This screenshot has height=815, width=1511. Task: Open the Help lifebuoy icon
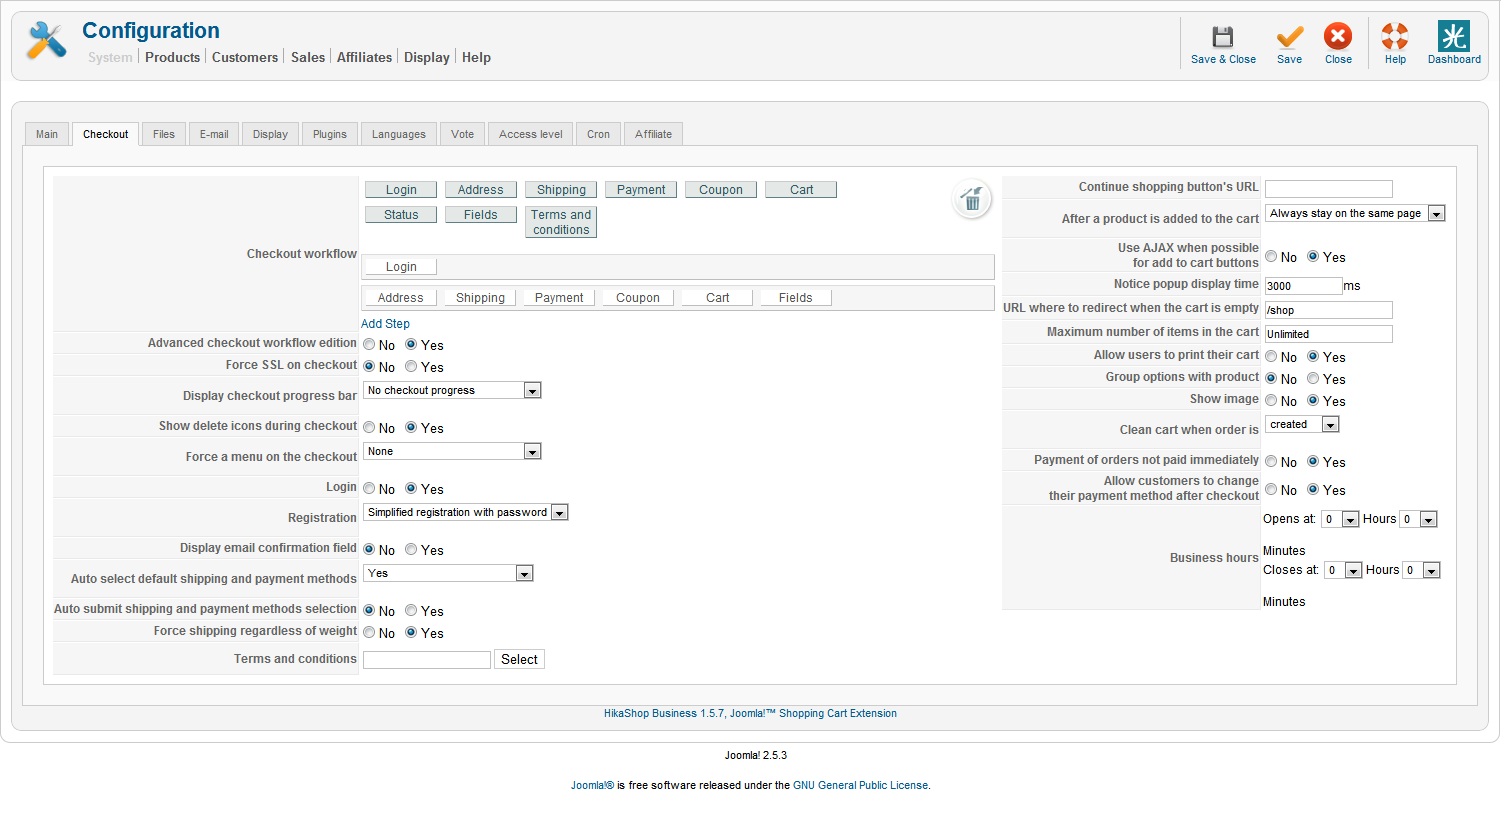point(1395,37)
